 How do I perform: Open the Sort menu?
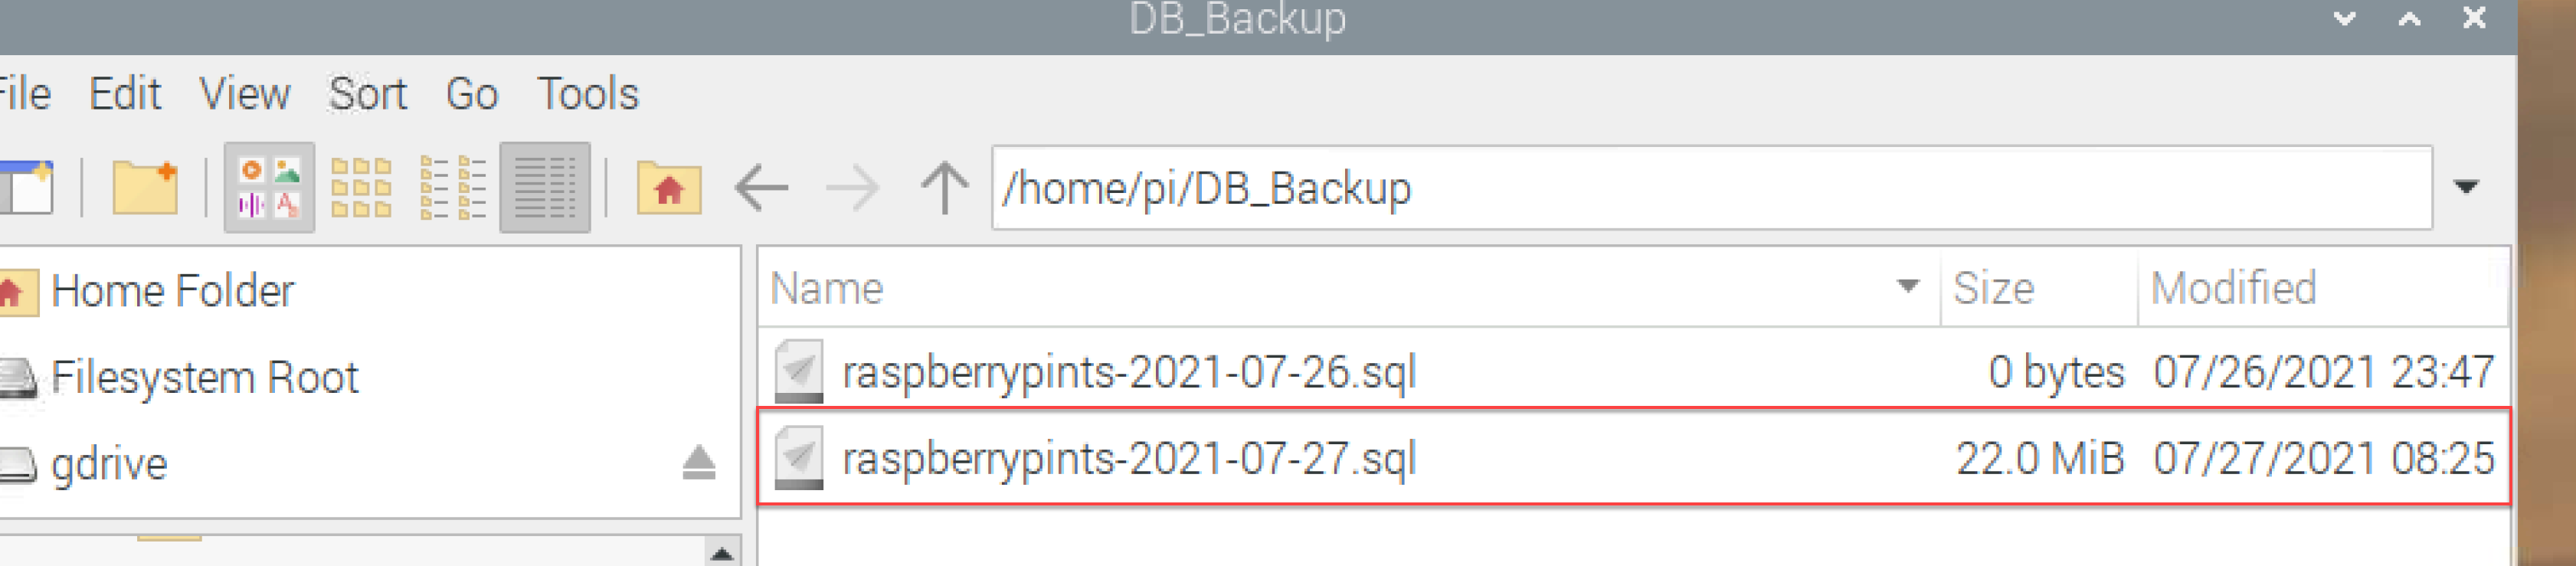[x=368, y=94]
